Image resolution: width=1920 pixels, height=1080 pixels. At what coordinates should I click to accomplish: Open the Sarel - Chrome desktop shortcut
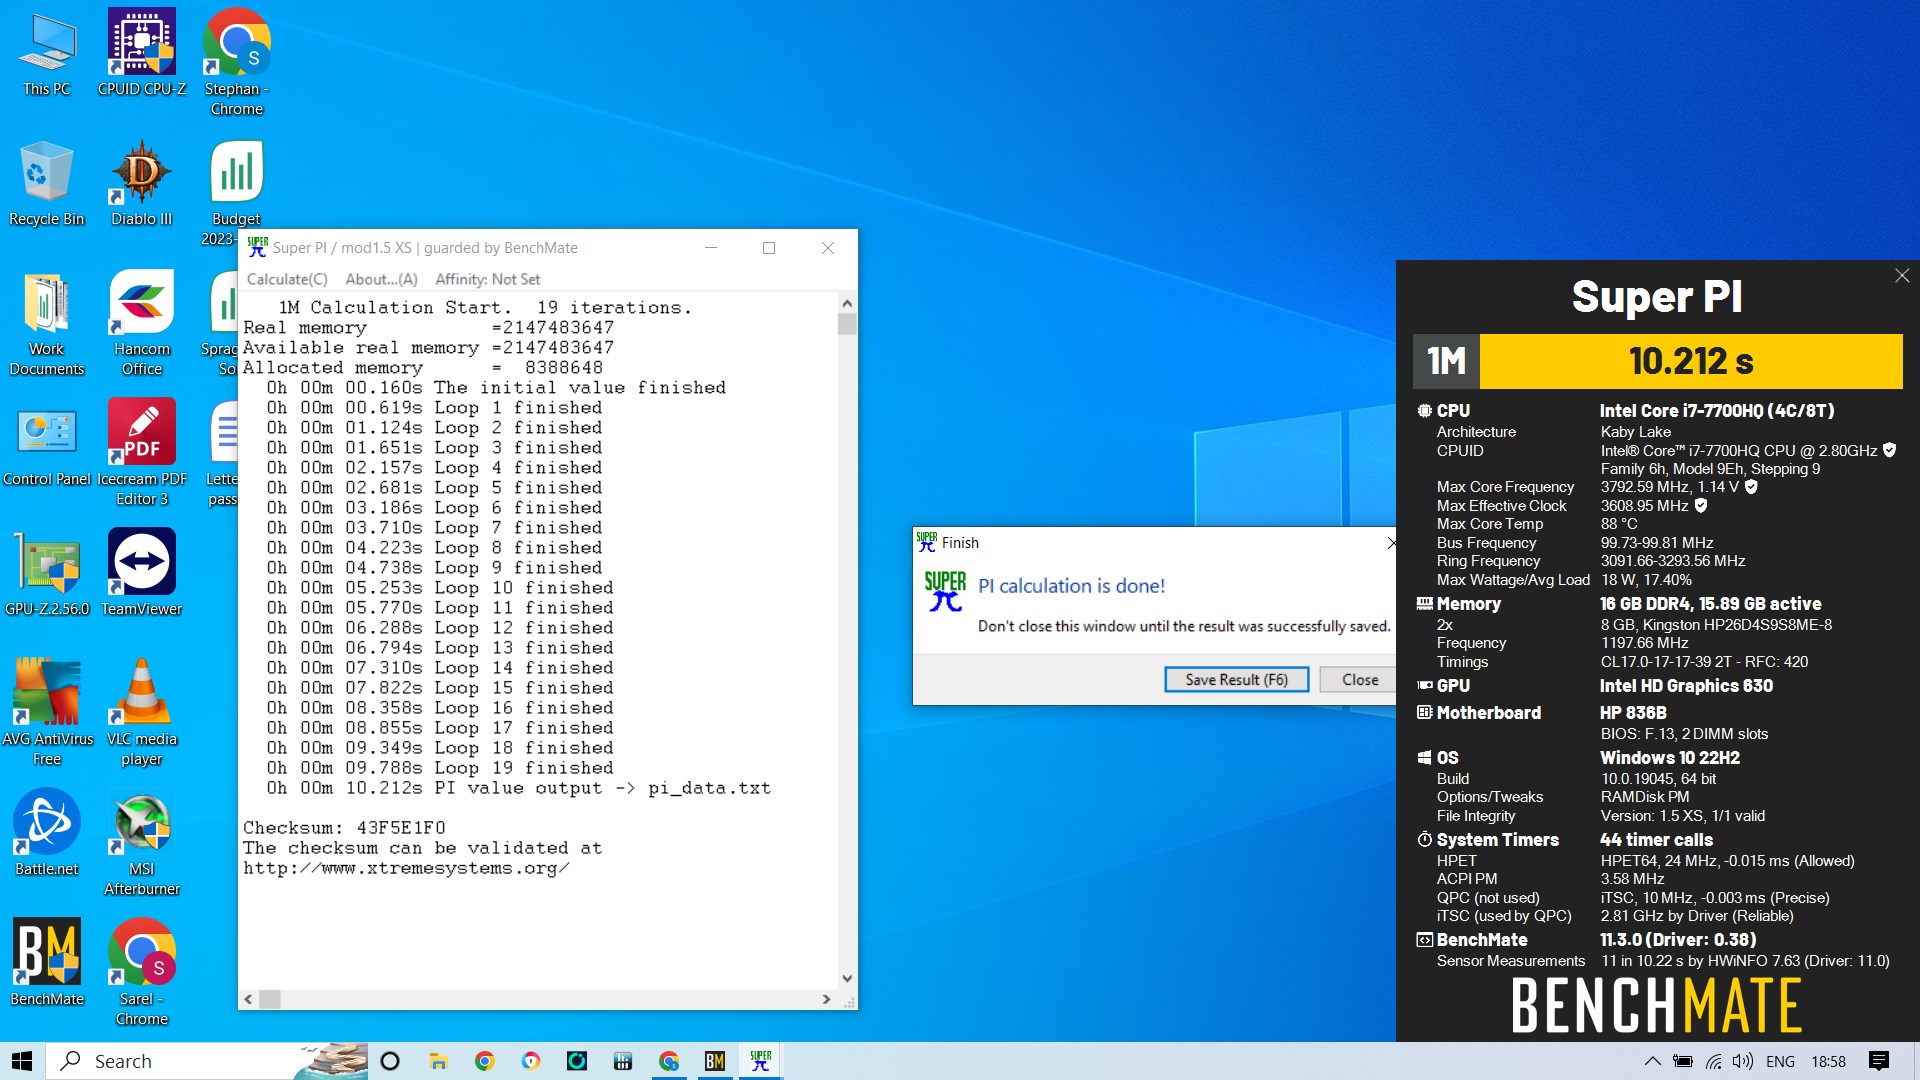tap(142, 973)
